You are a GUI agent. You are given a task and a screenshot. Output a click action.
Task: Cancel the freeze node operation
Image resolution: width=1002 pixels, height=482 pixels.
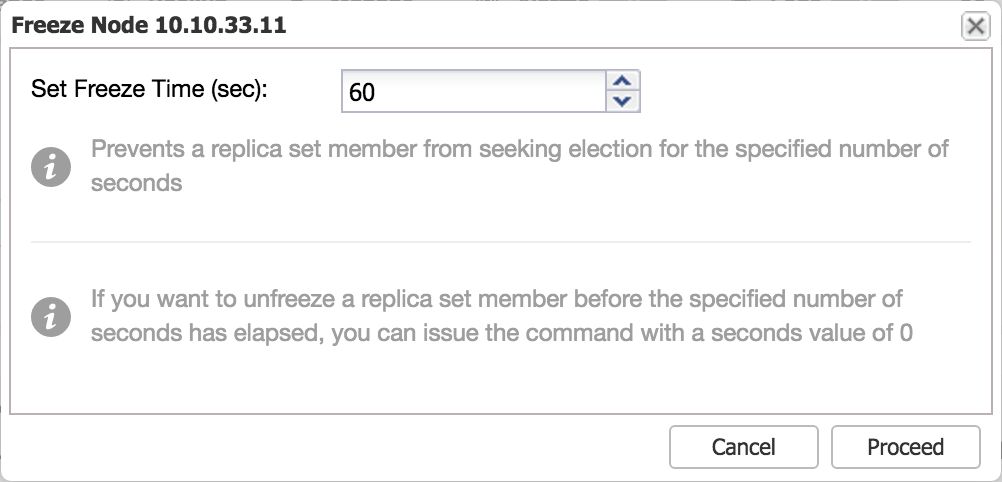[x=744, y=446]
